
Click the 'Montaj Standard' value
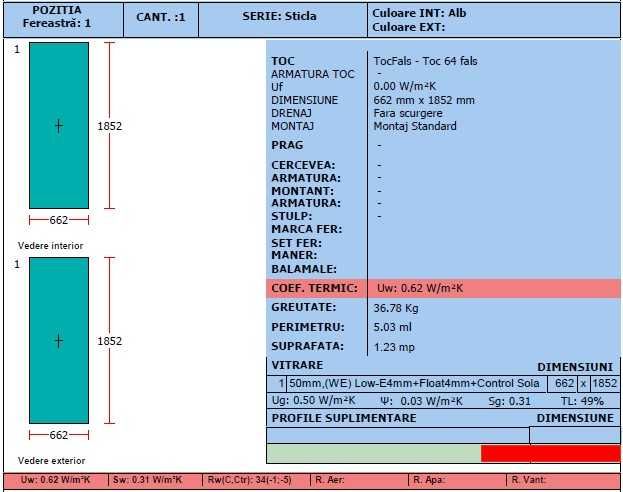[415, 126]
